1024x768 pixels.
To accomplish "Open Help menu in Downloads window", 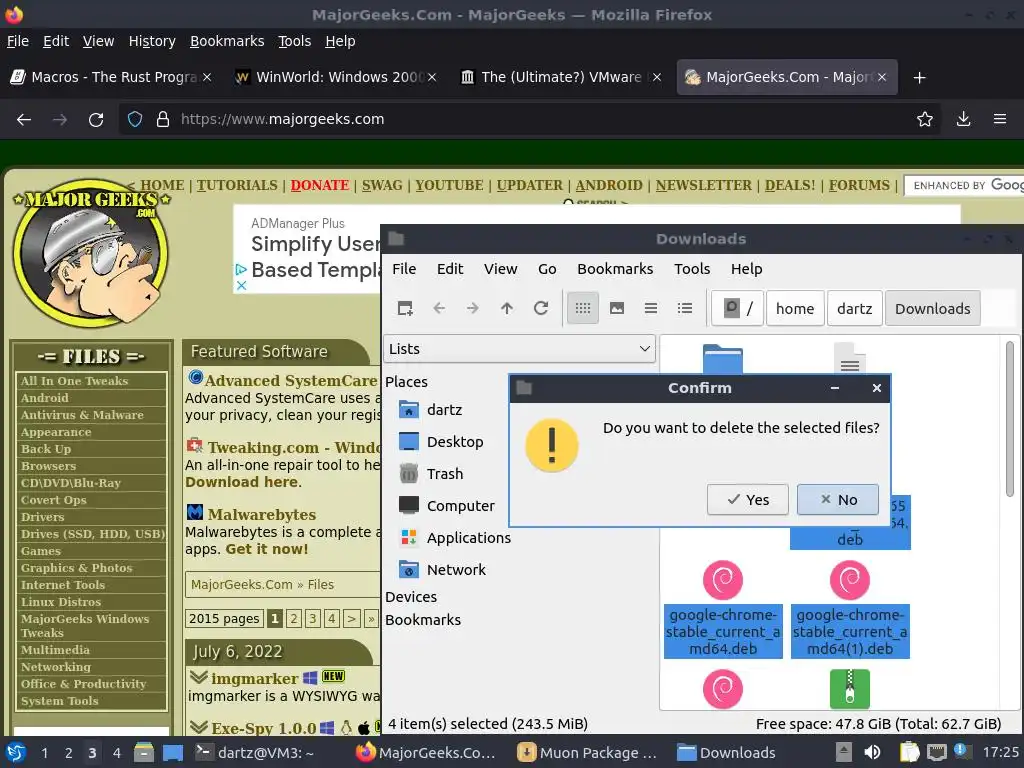I will [746, 269].
